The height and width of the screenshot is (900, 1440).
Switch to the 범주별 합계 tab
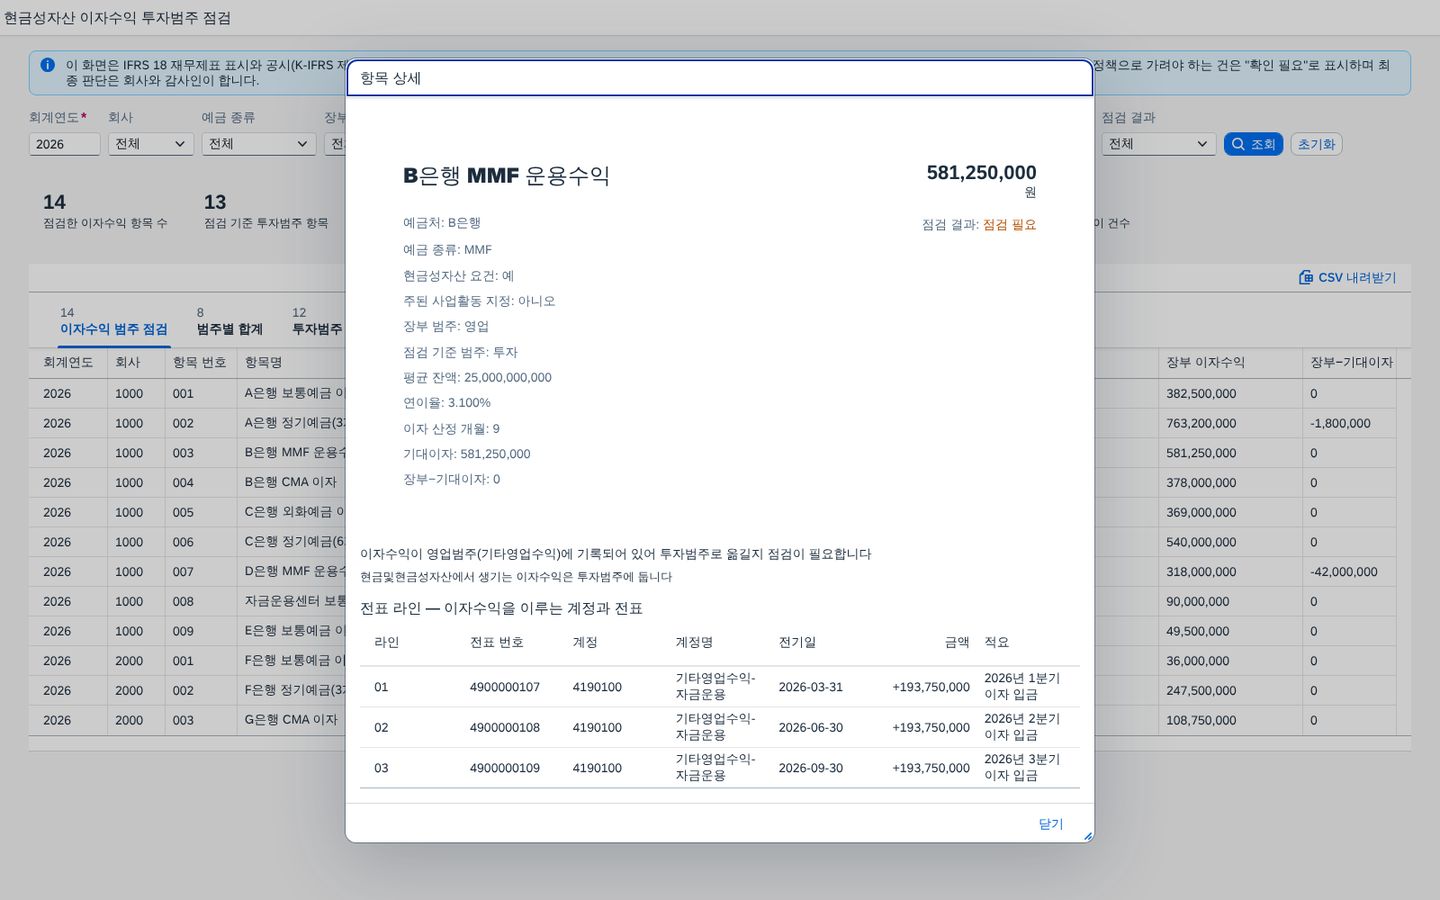pyautogui.click(x=229, y=321)
